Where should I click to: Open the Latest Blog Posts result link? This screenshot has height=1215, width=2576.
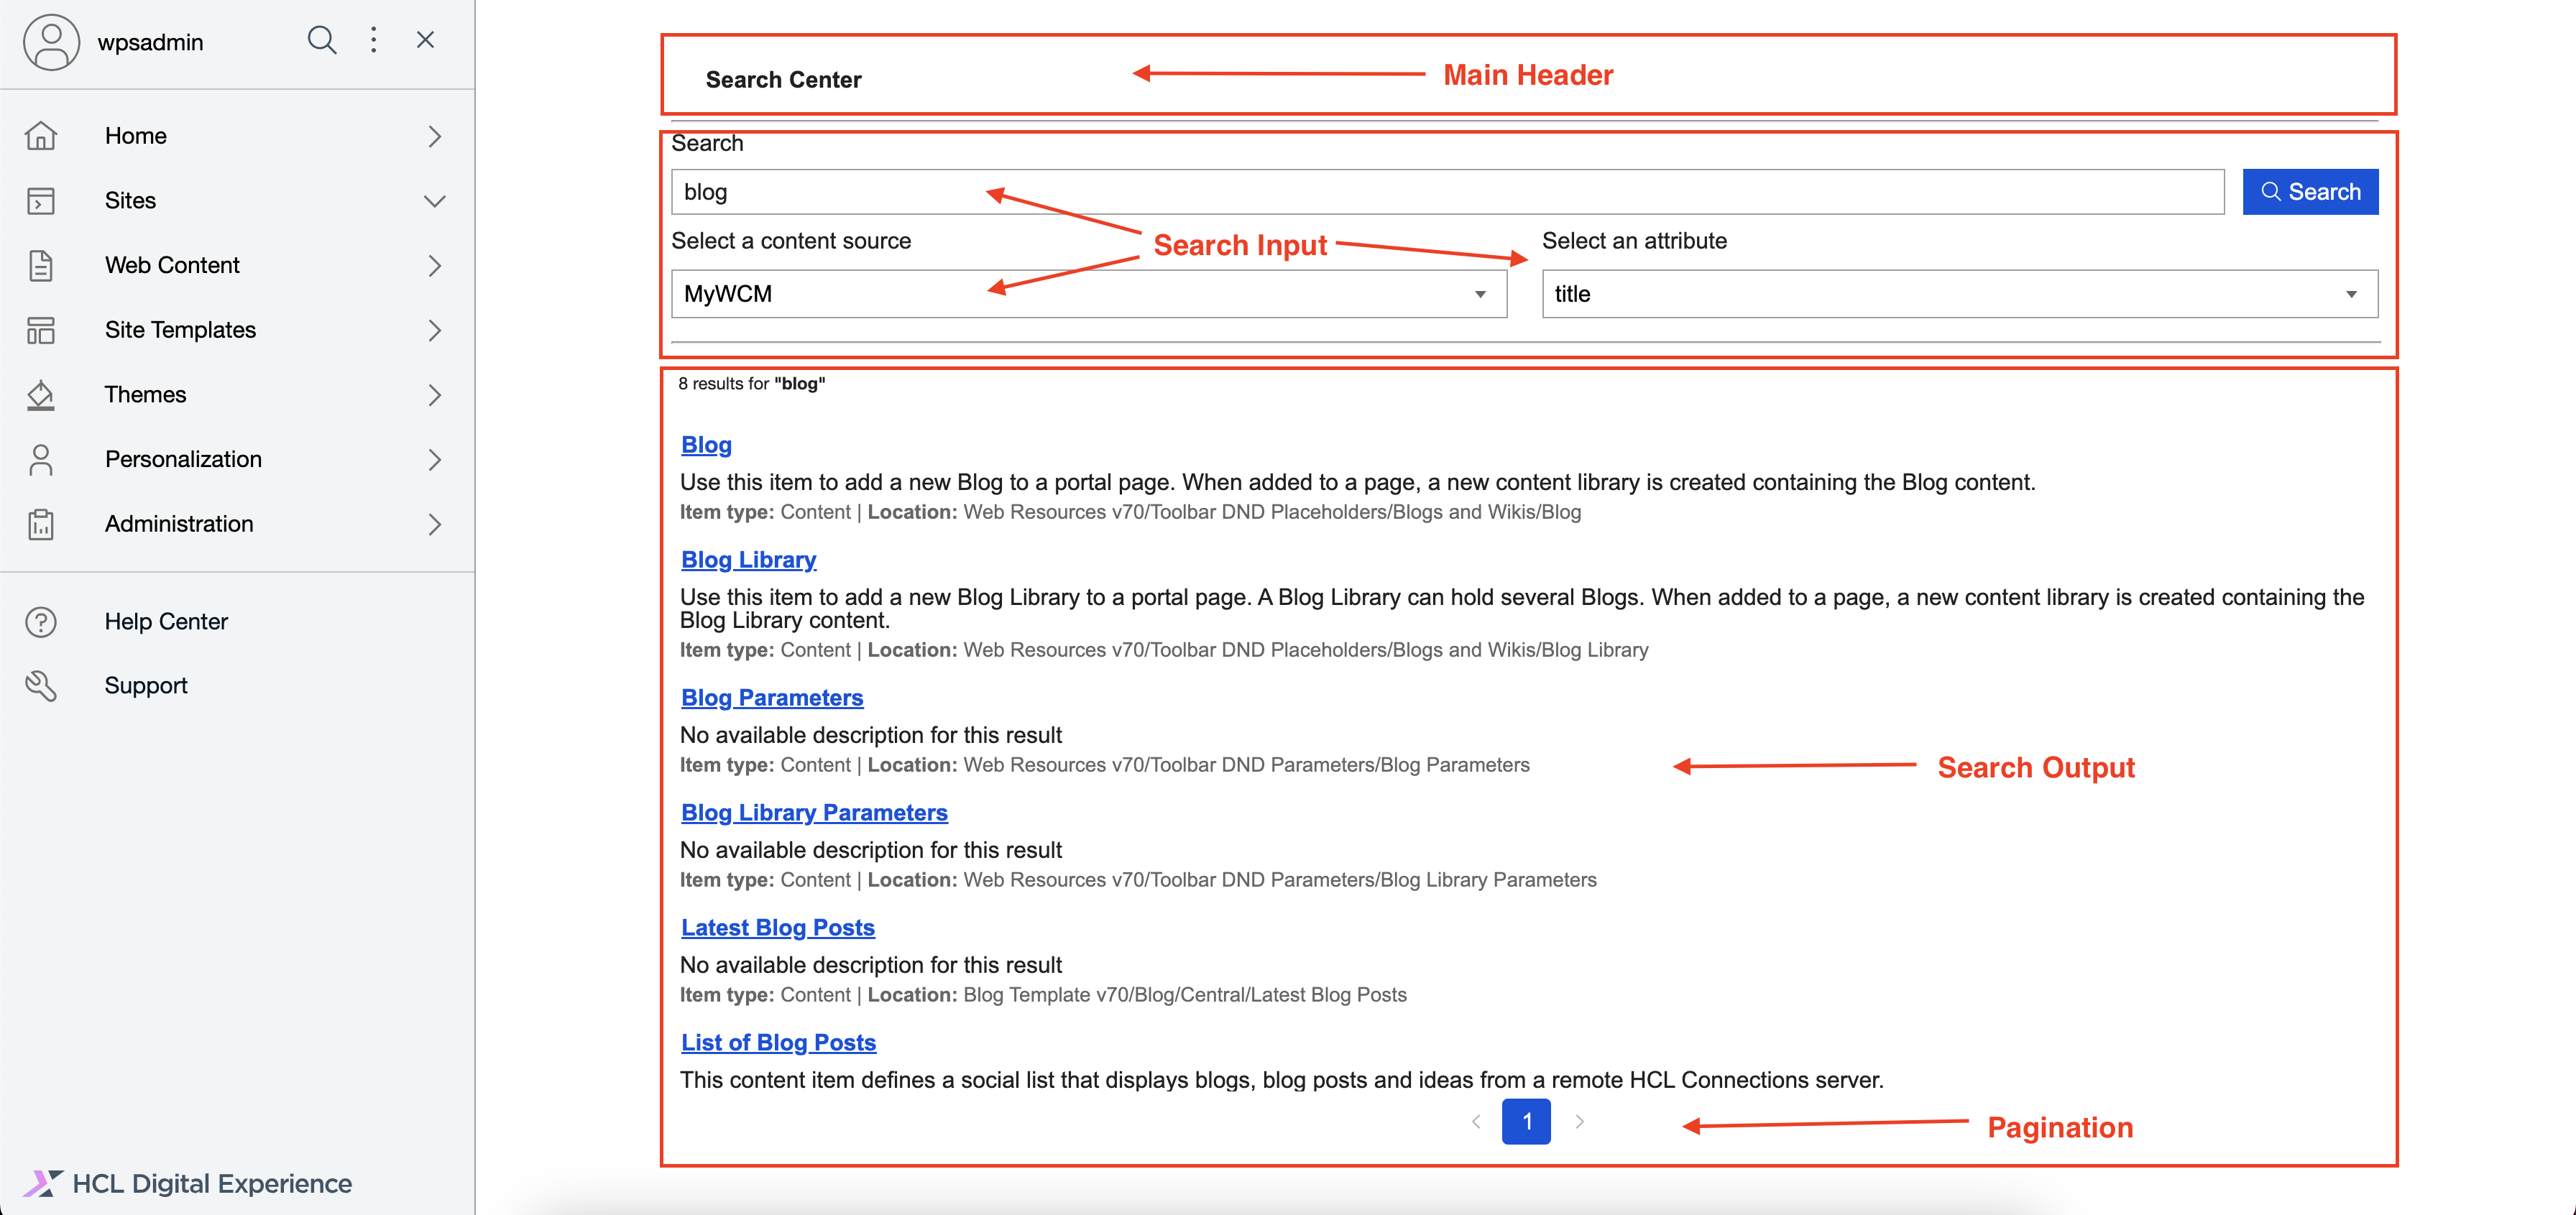click(x=777, y=928)
